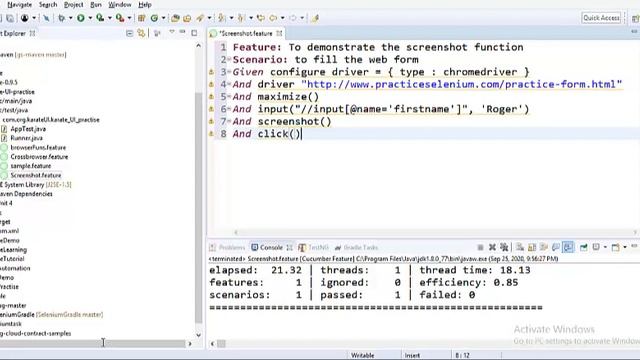This screenshot has height=360, width=640.
Task: Click the explorer horizontal scrollbar thumb
Action: point(93,344)
